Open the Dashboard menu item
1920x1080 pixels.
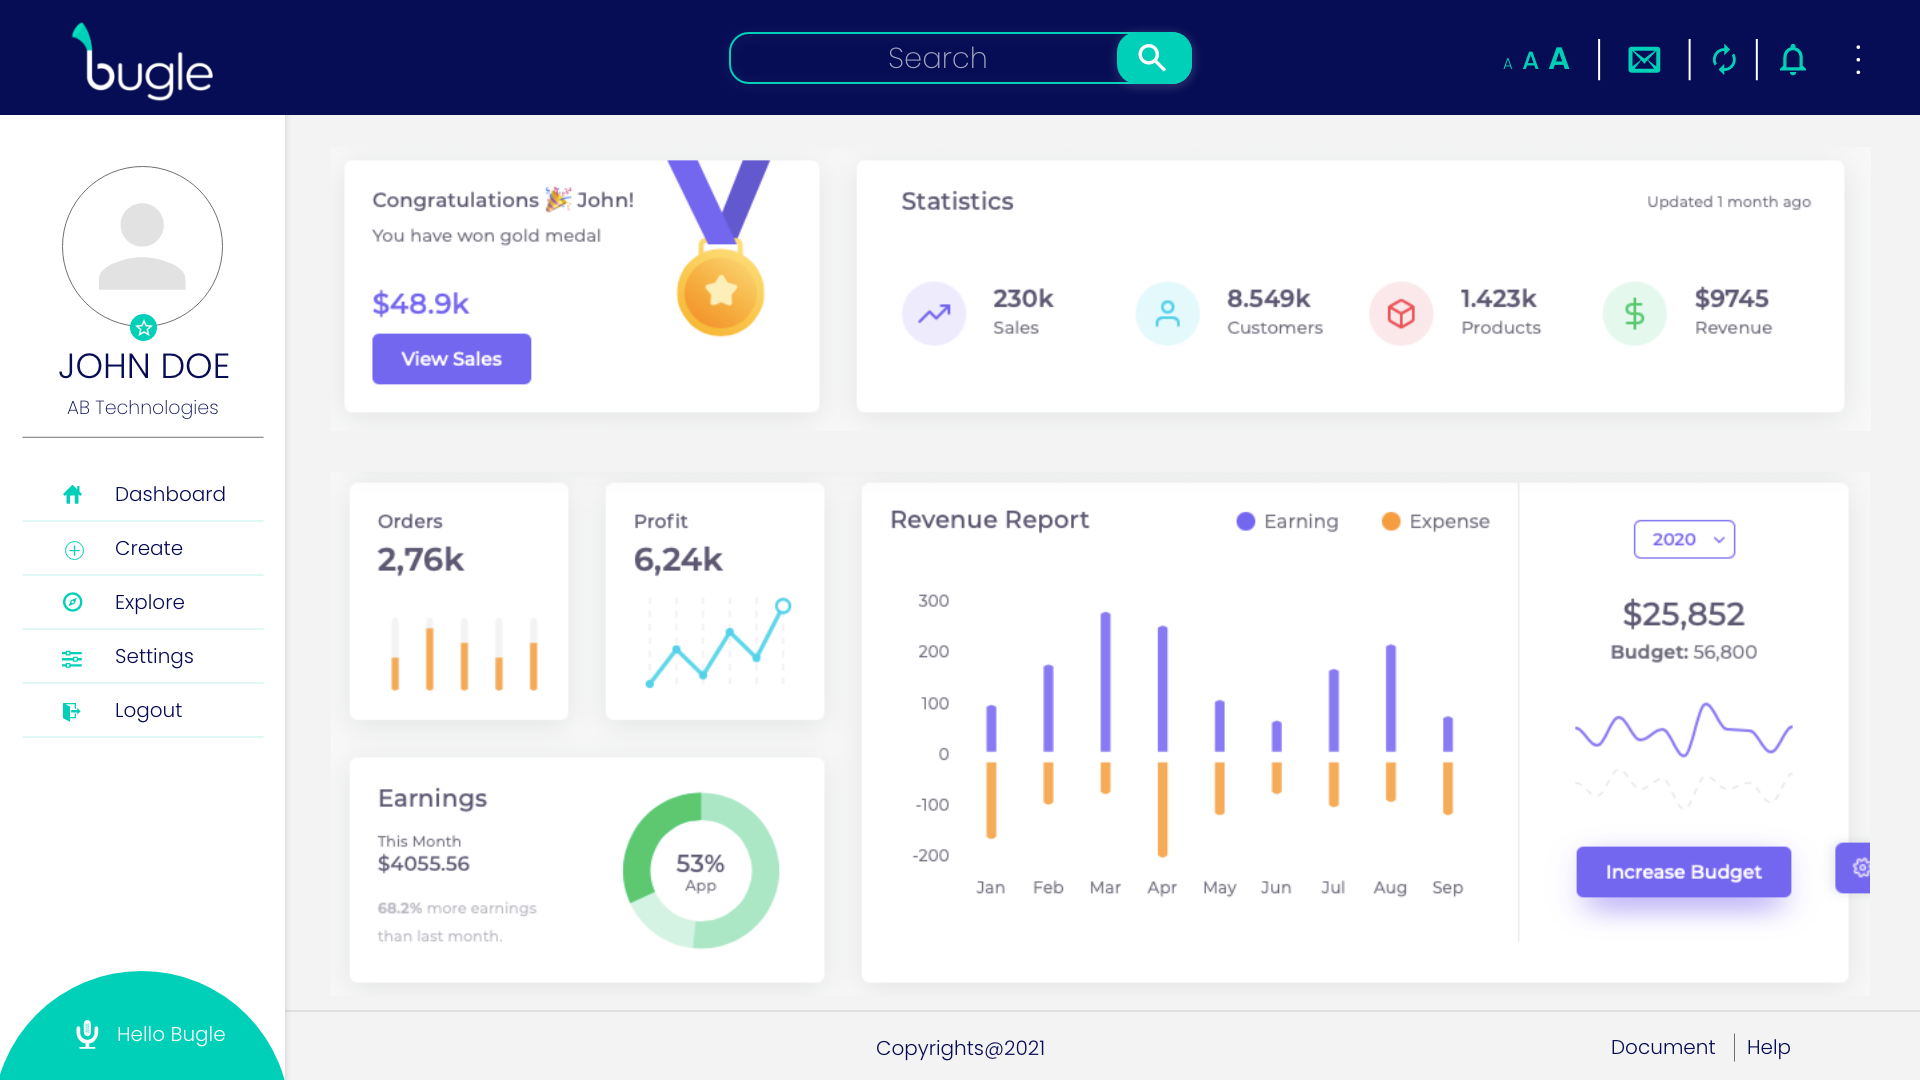tap(169, 494)
